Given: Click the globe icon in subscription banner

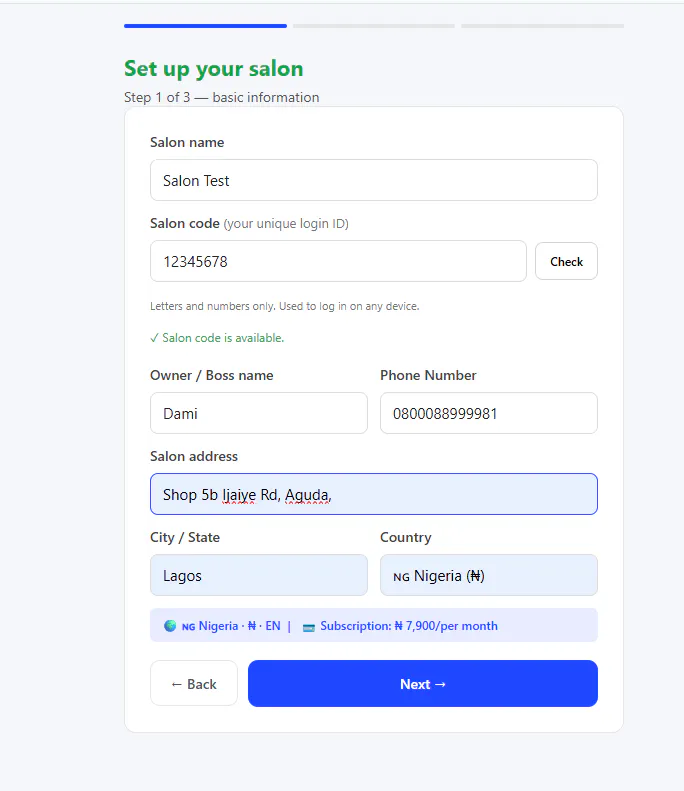Looking at the screenshot, I should click(170, 626).
